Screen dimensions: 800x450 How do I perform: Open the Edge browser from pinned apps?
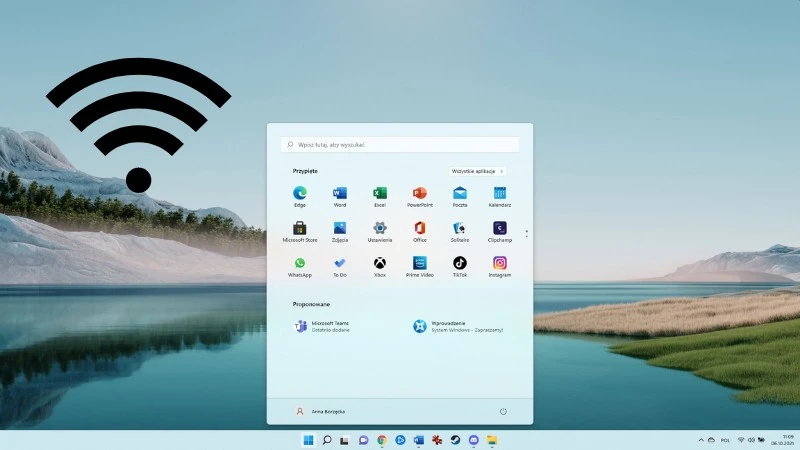pos(299,196)
